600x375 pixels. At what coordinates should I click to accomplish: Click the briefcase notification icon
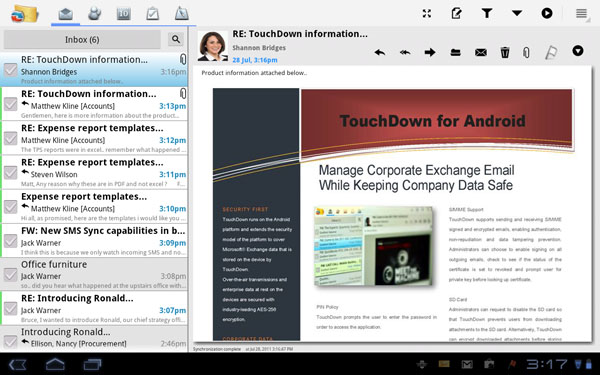[489, 364]
